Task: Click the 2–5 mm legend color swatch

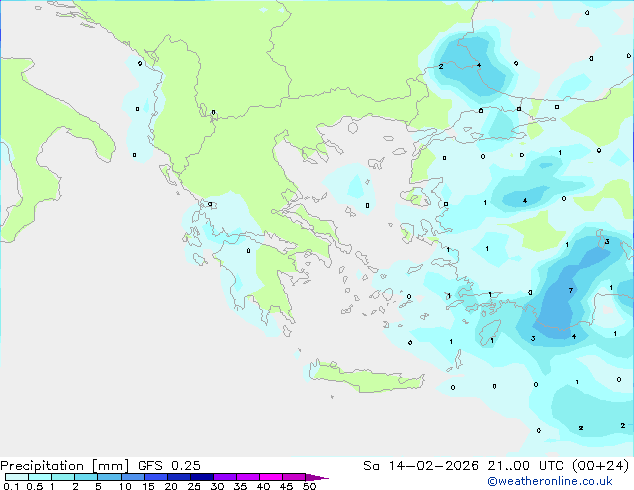Action: click(x=86, y=477)
